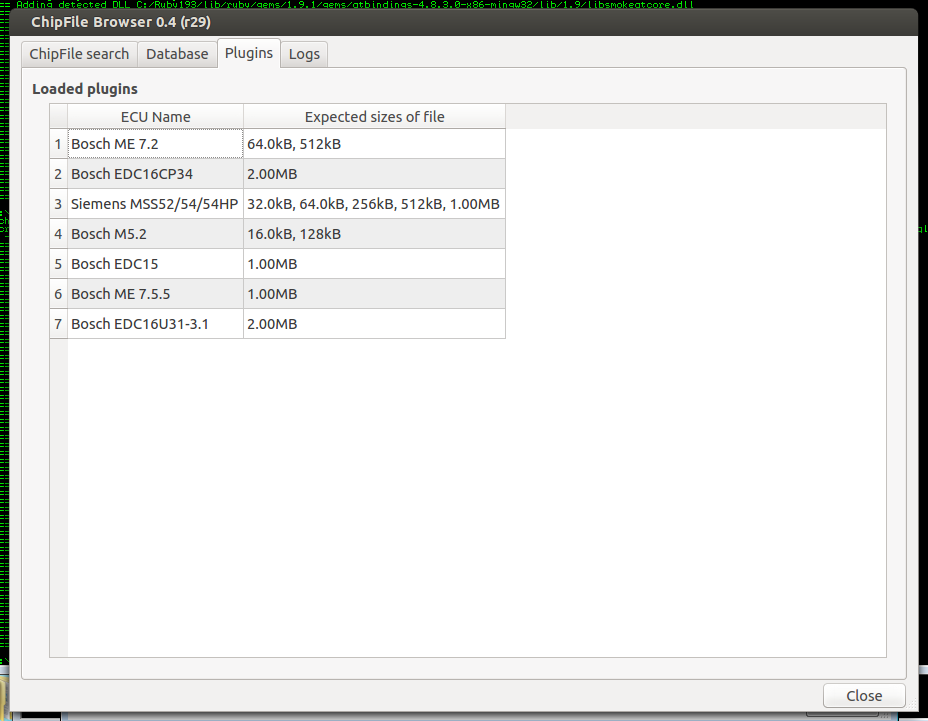Select the Plugins tab
The image size is (928, 721).
pyautogui.click(x=249, y=53)
